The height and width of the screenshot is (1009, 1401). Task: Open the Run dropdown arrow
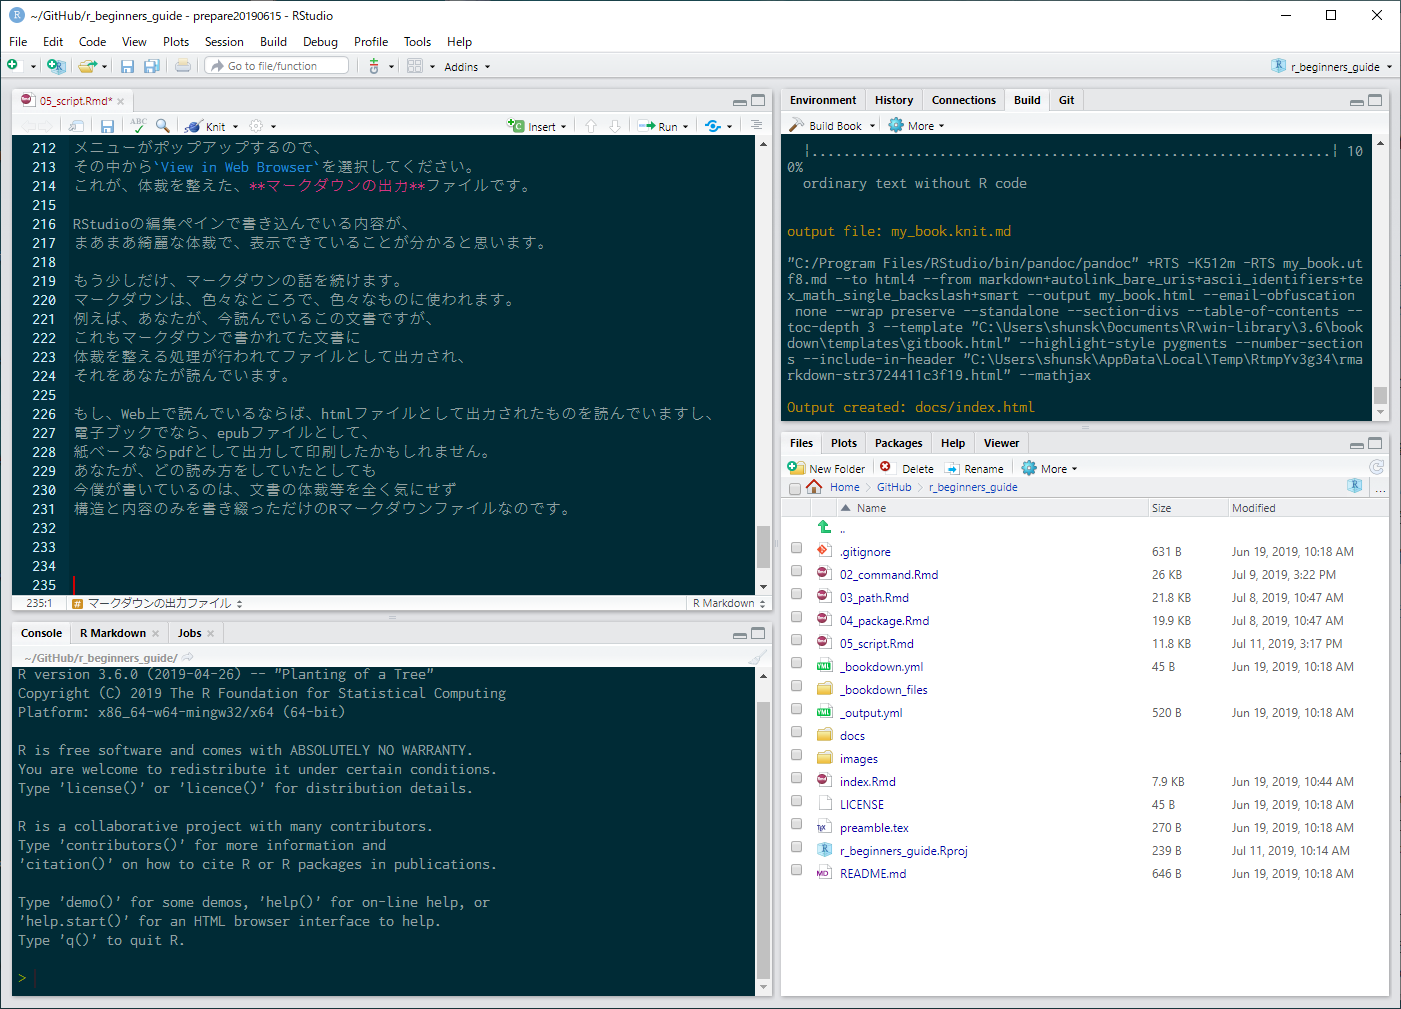[x=685, y=127]
